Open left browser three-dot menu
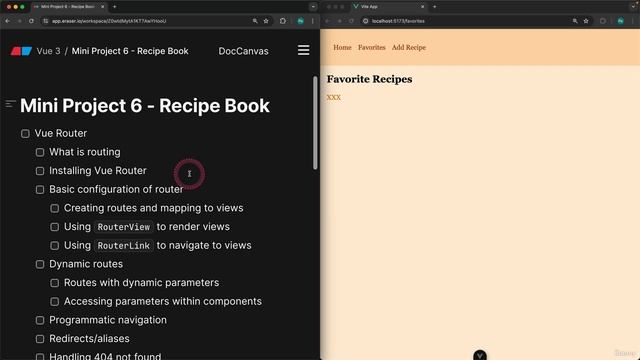Viewport: 640px width, 360px height. pos(313,21)
